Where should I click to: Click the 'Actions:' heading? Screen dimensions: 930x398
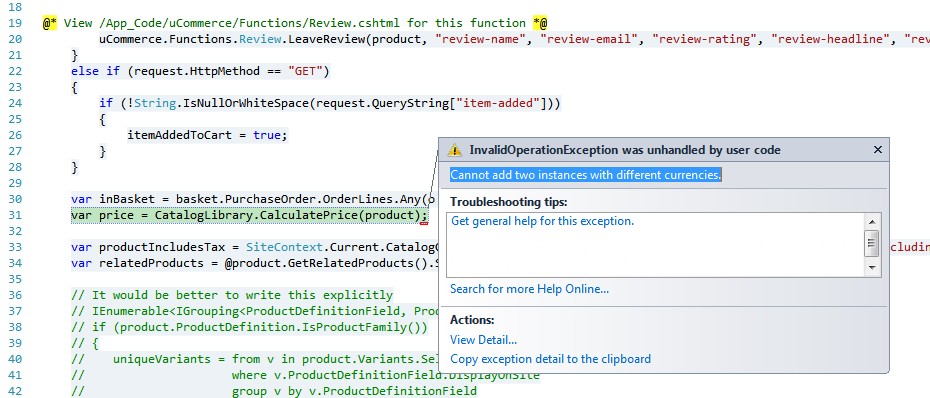point(472,320)
